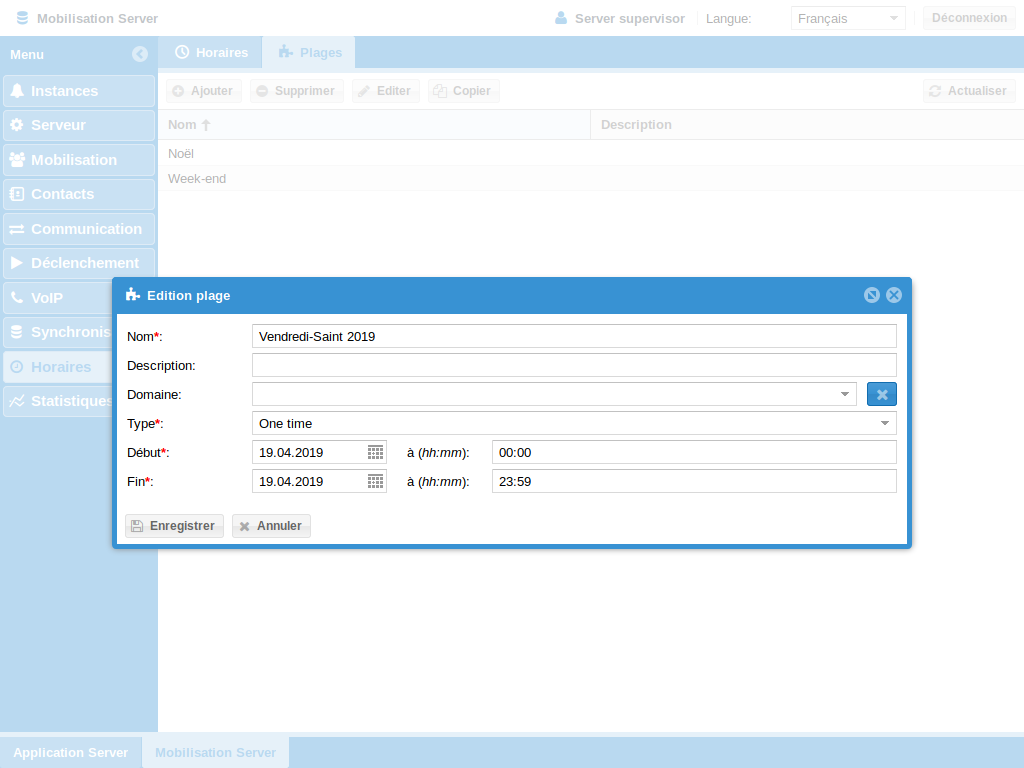Click the Description input field in dialog
This screenshot has width=1024, height=768.
(574, 365)
